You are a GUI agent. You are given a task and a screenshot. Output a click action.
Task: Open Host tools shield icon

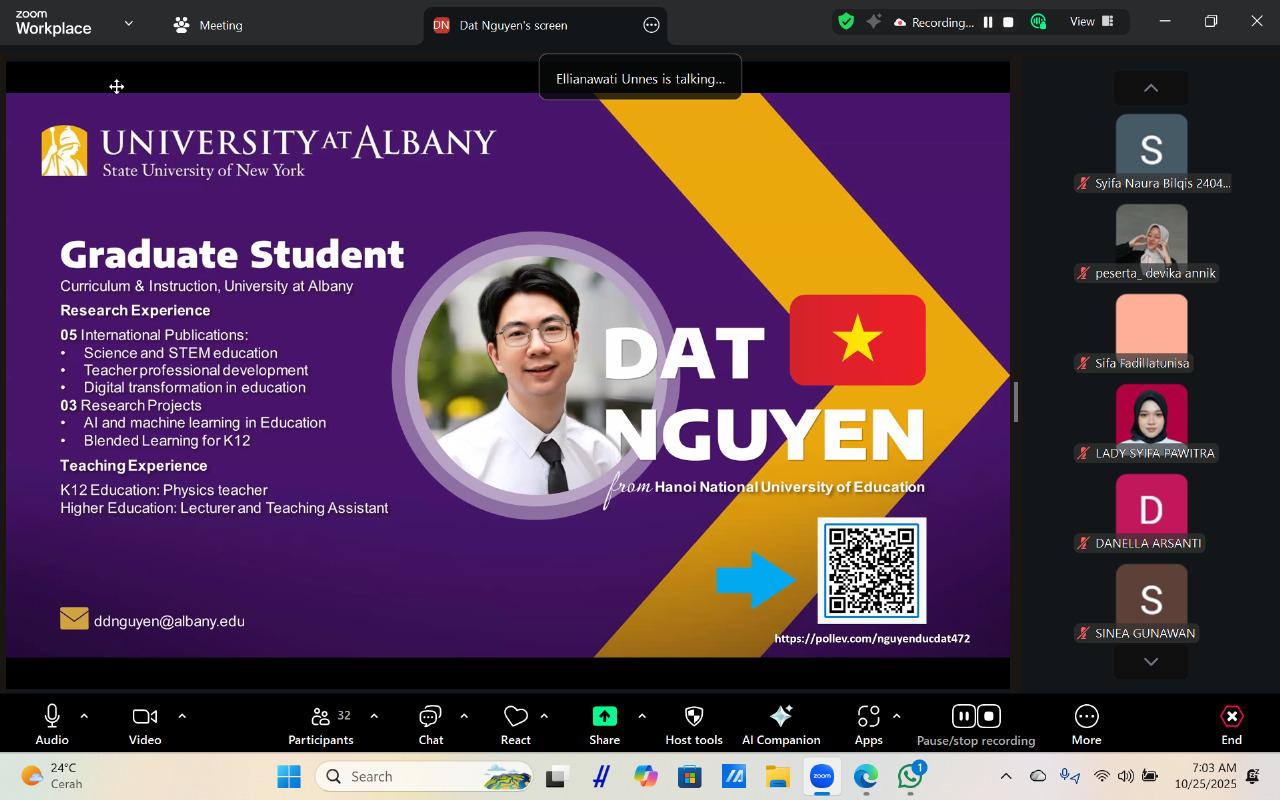(693, 716)
